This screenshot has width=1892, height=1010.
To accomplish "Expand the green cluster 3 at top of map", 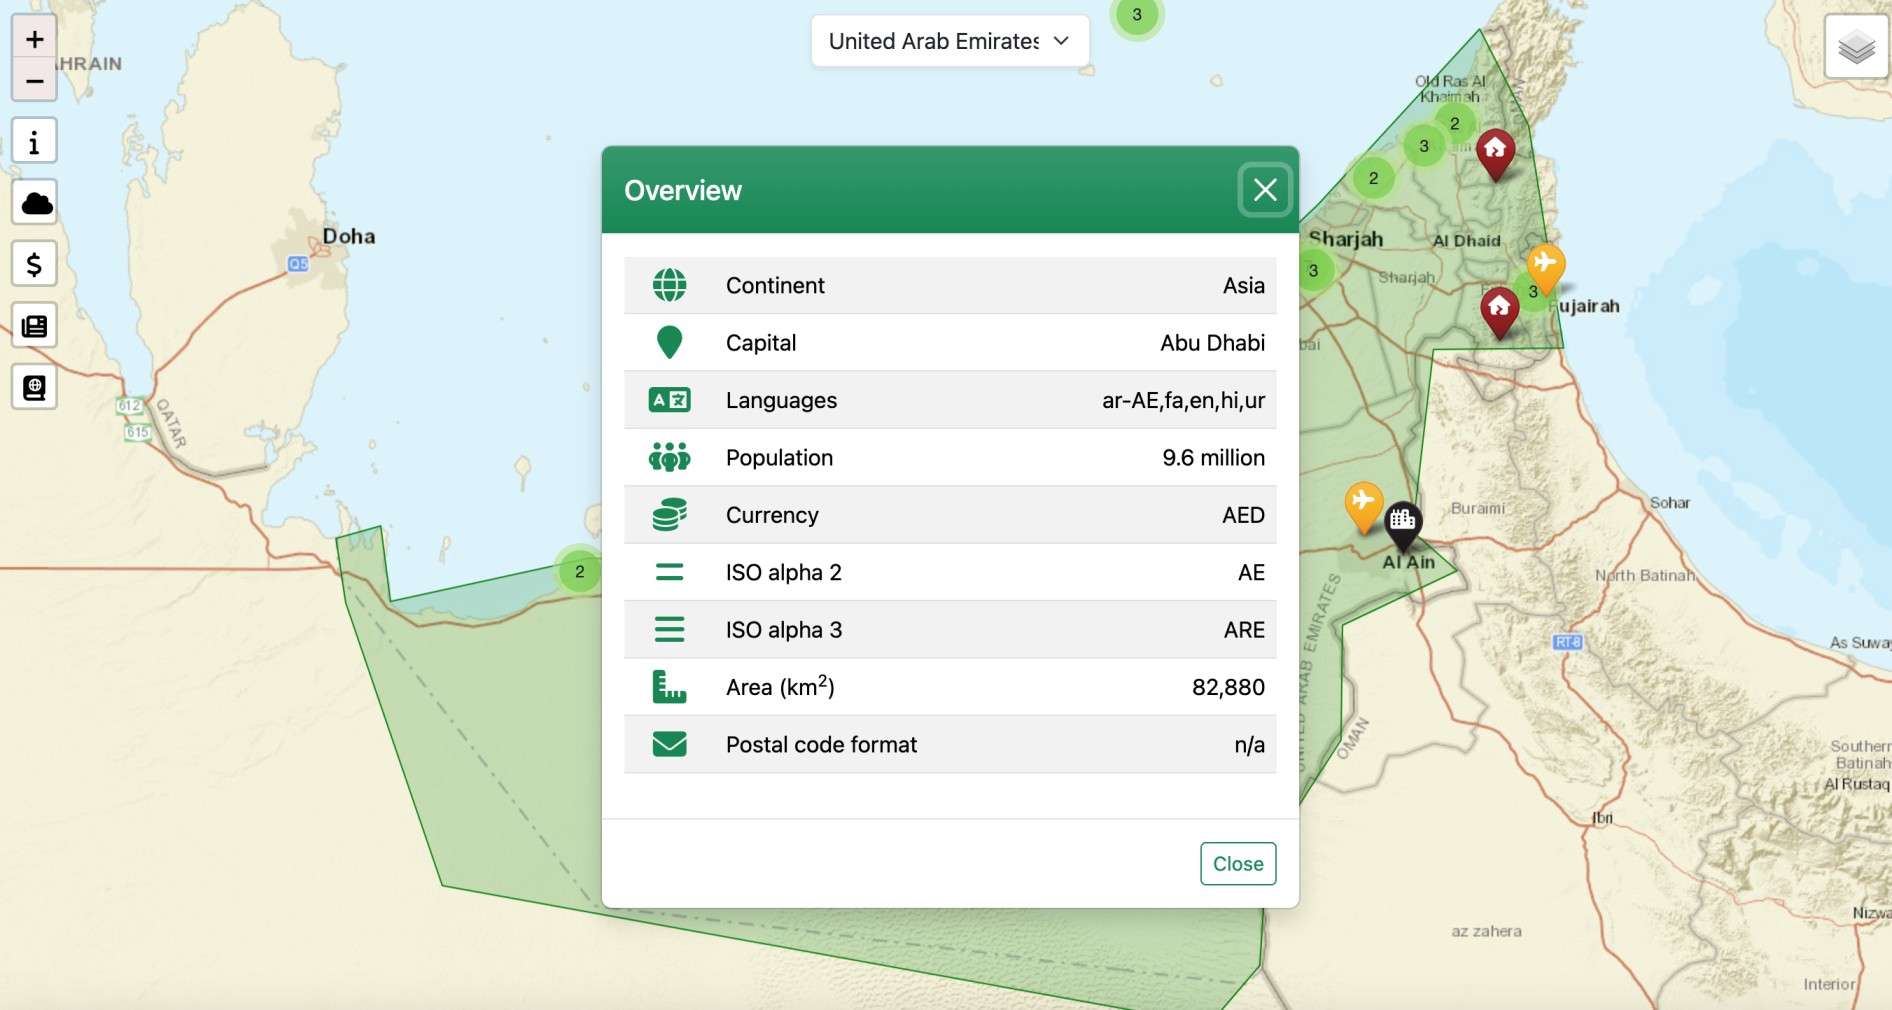I will coord(1136,15).
